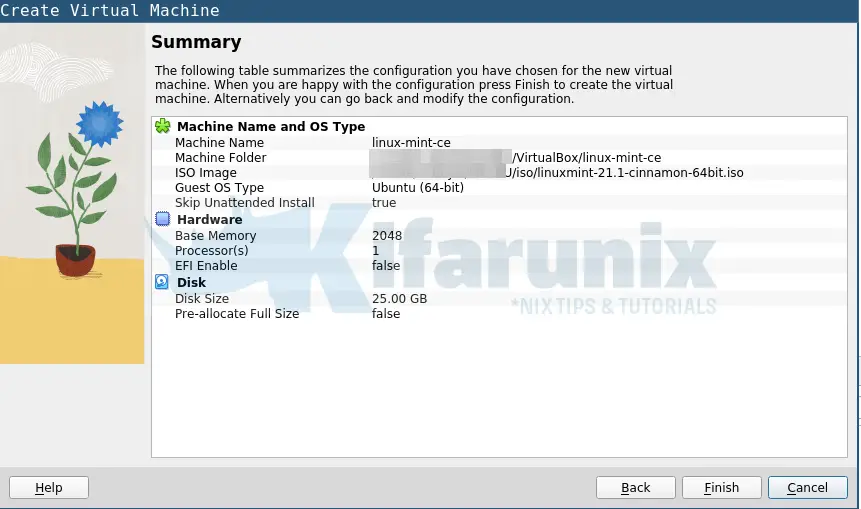Select the EFI Enable row

tap(206, 266)
